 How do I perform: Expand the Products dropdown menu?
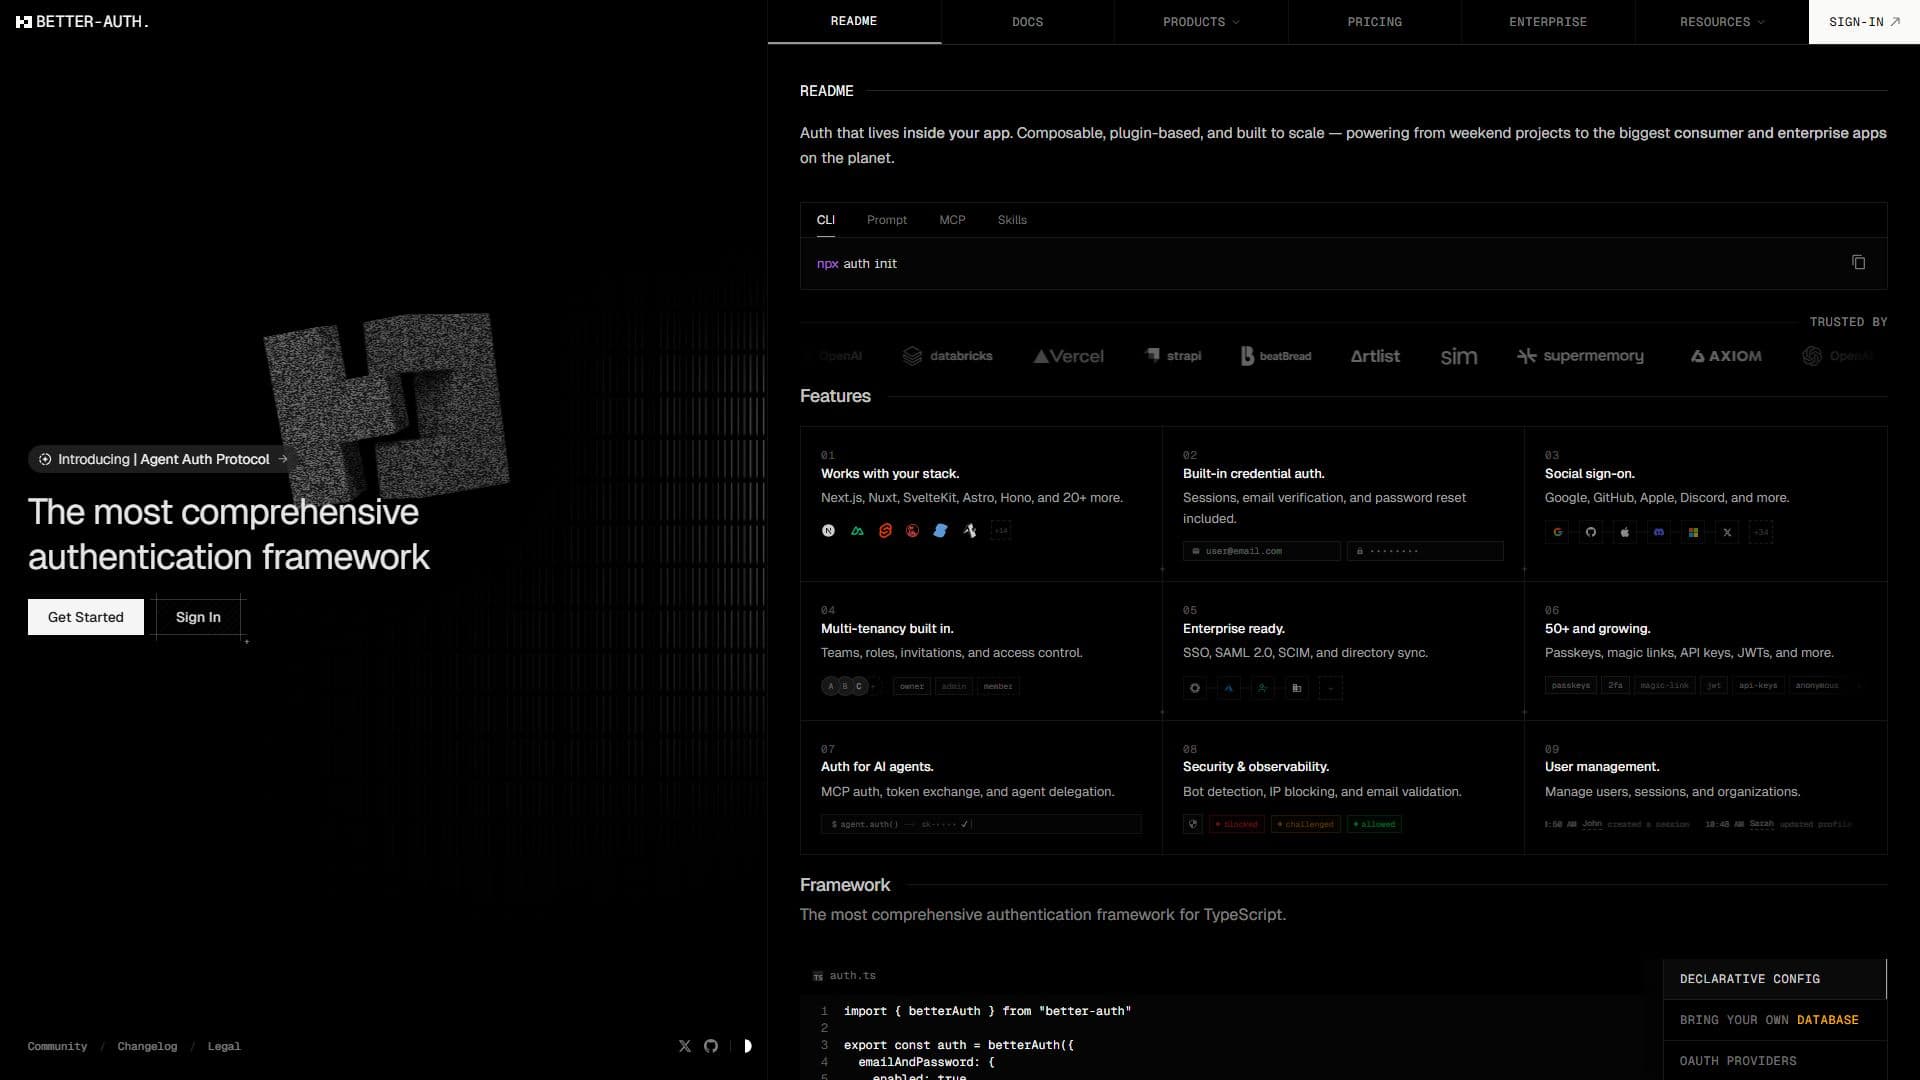[1201, 22]
